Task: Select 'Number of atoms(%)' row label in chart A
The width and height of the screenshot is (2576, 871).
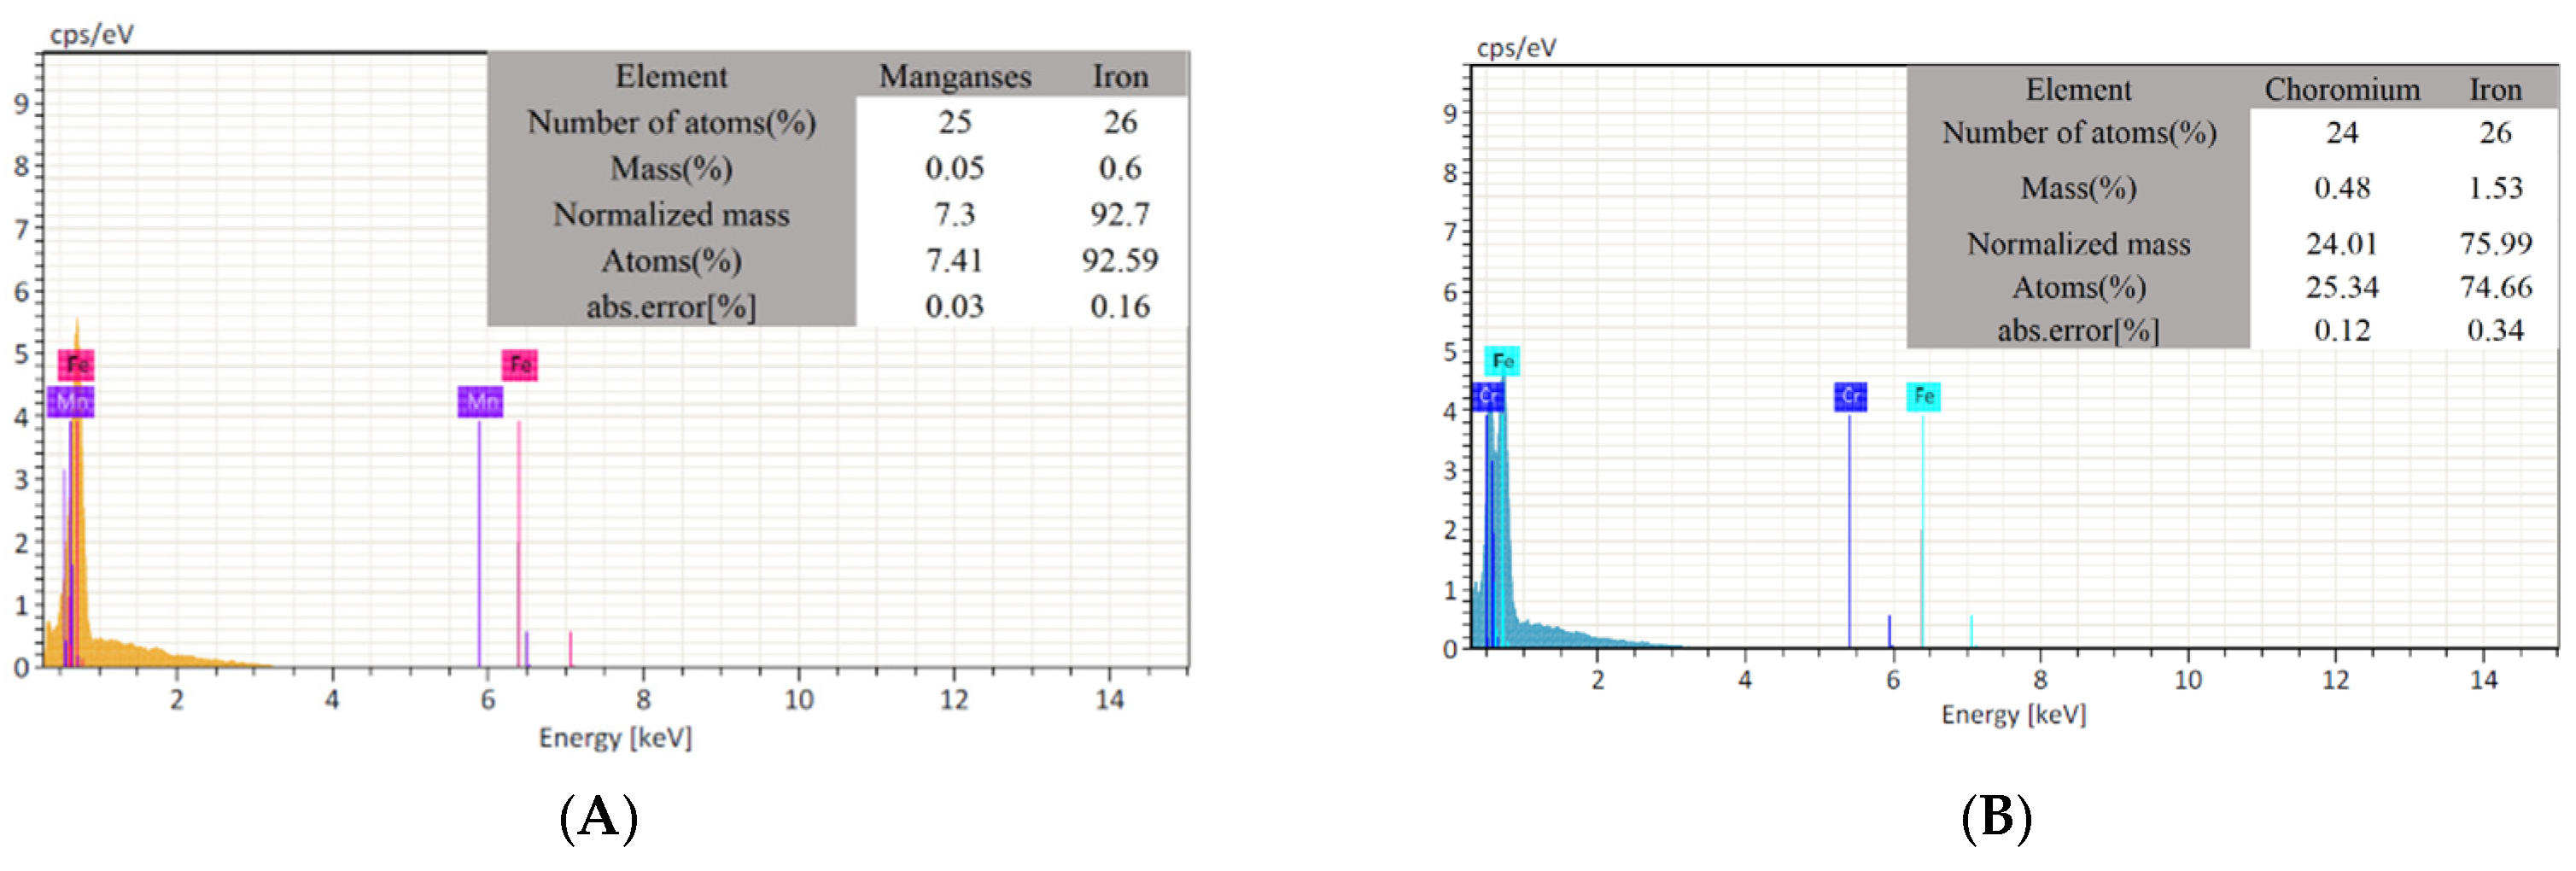Action: point(671,123)
